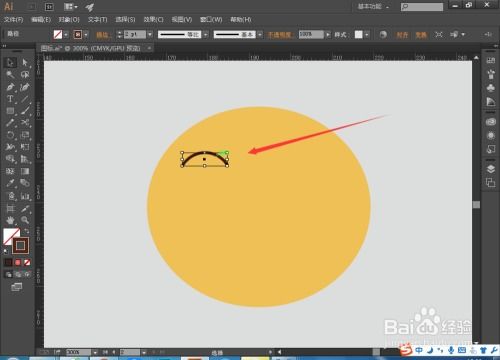This screenshot has height=360, width=500.
Task: Expand the graphic style dropdown
Action: [x=367, y=34]
